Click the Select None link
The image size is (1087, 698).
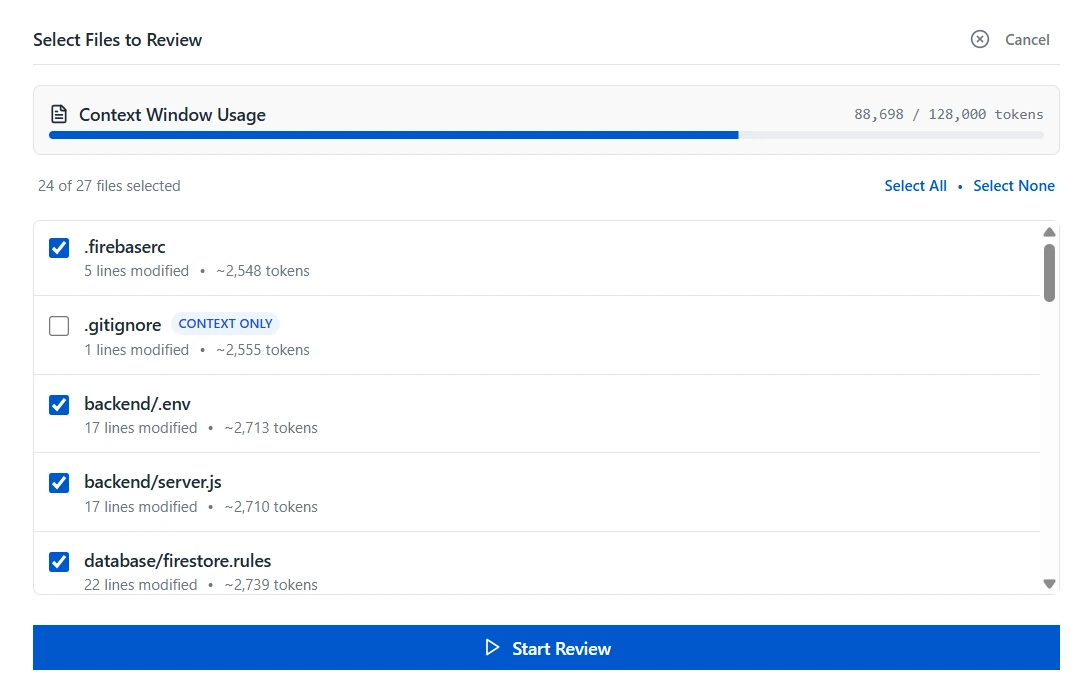click(x=1014, y=185)
